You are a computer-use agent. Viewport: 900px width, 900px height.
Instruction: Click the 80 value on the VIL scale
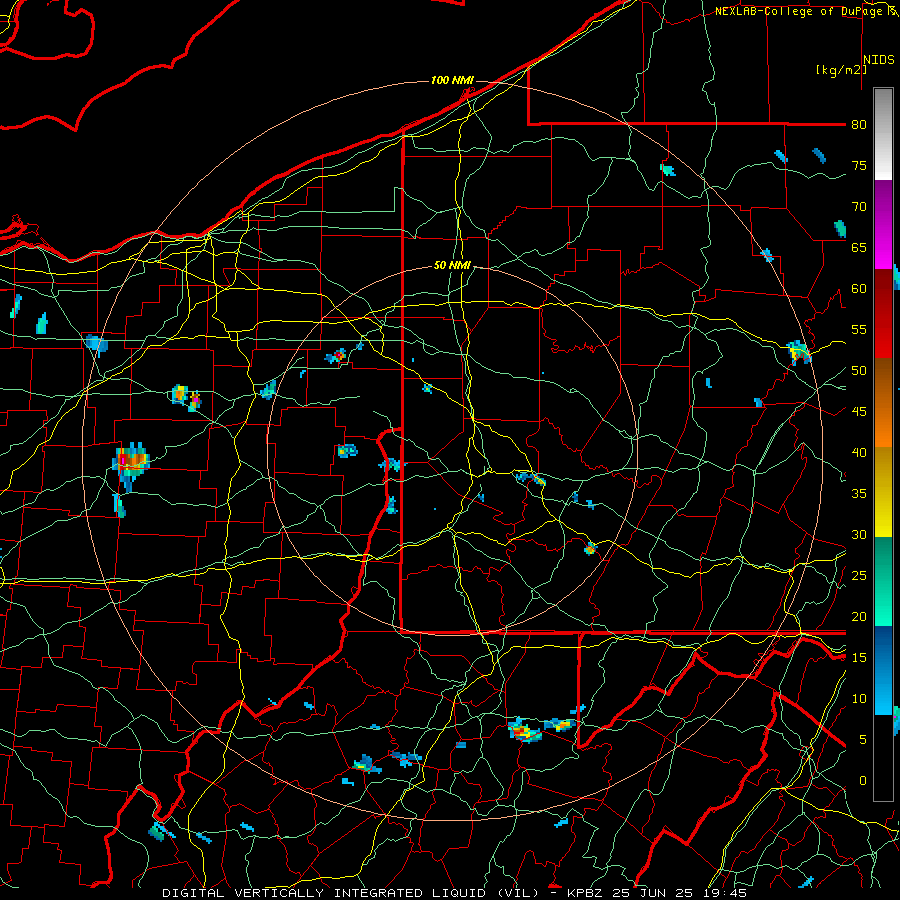tap(859, 125)
